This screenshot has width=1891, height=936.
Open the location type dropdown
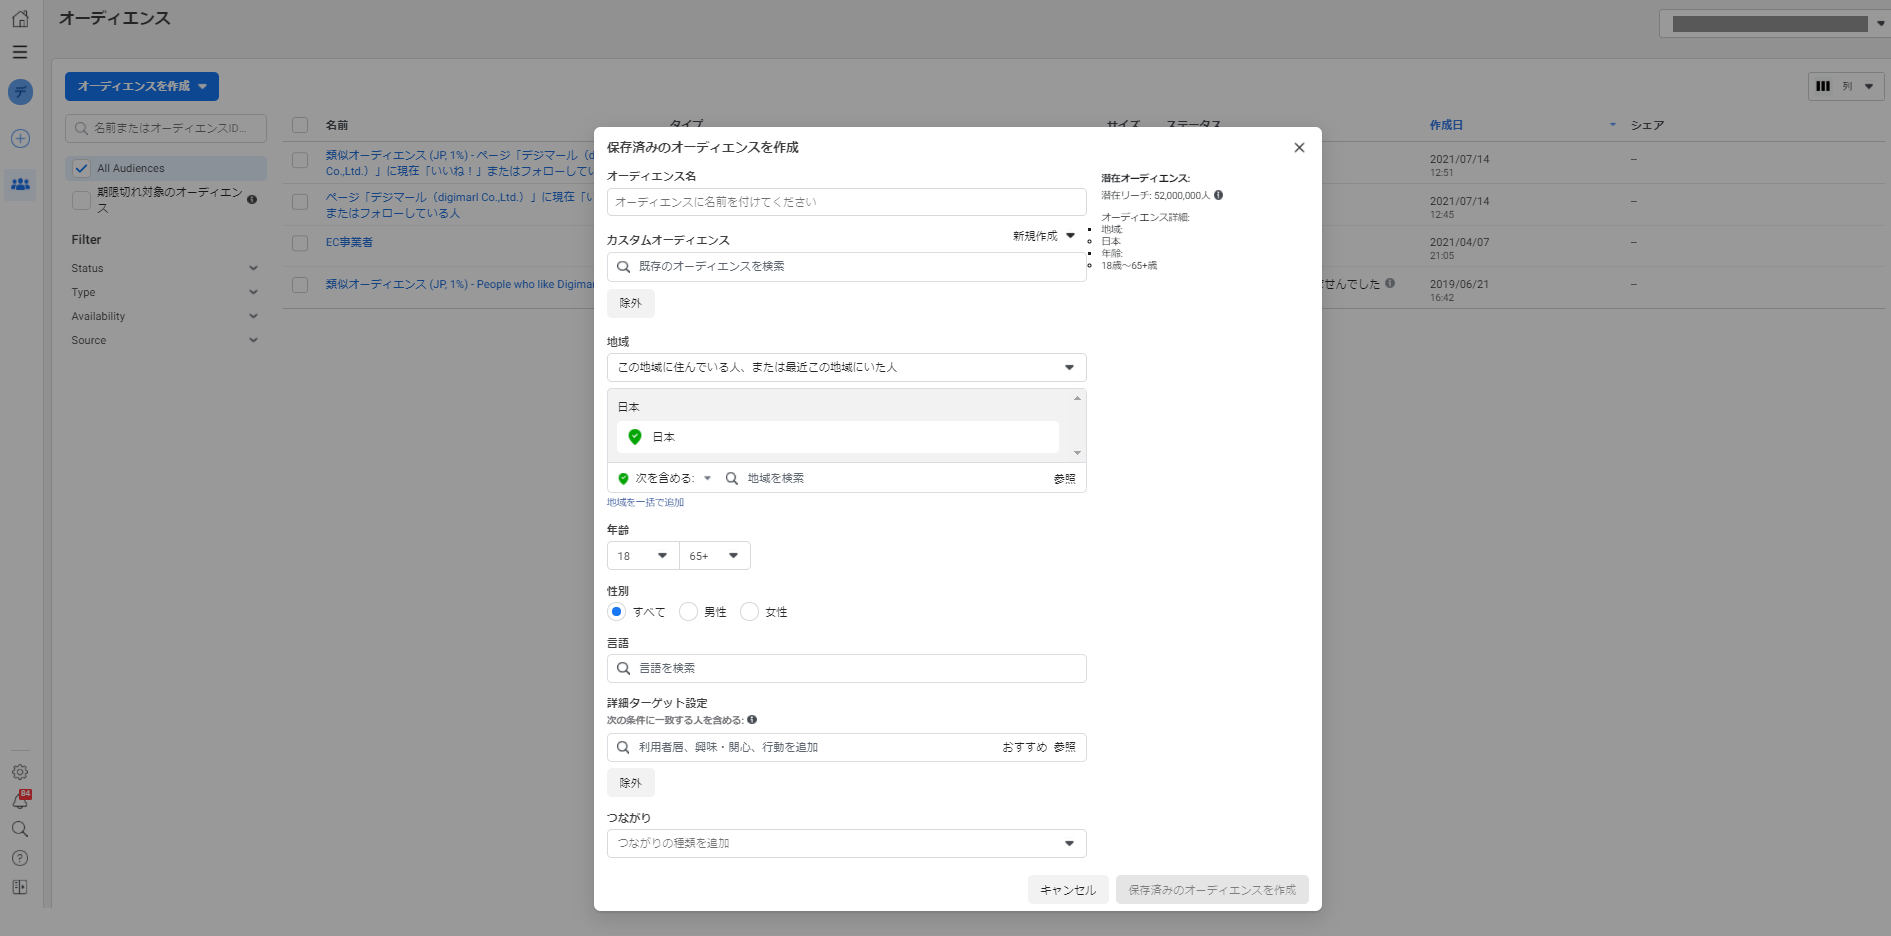tap(846, 367)
